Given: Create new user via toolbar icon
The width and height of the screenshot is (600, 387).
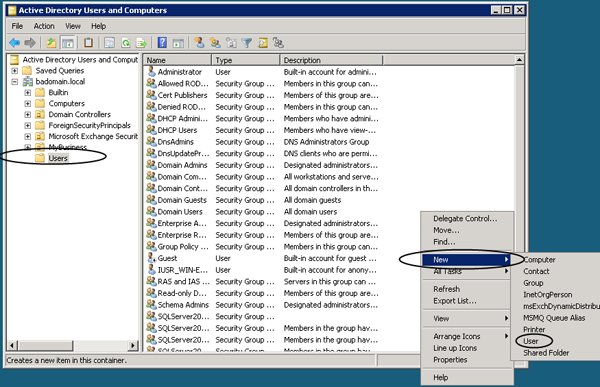Looking at the screenshot, I should pos(199,42).
